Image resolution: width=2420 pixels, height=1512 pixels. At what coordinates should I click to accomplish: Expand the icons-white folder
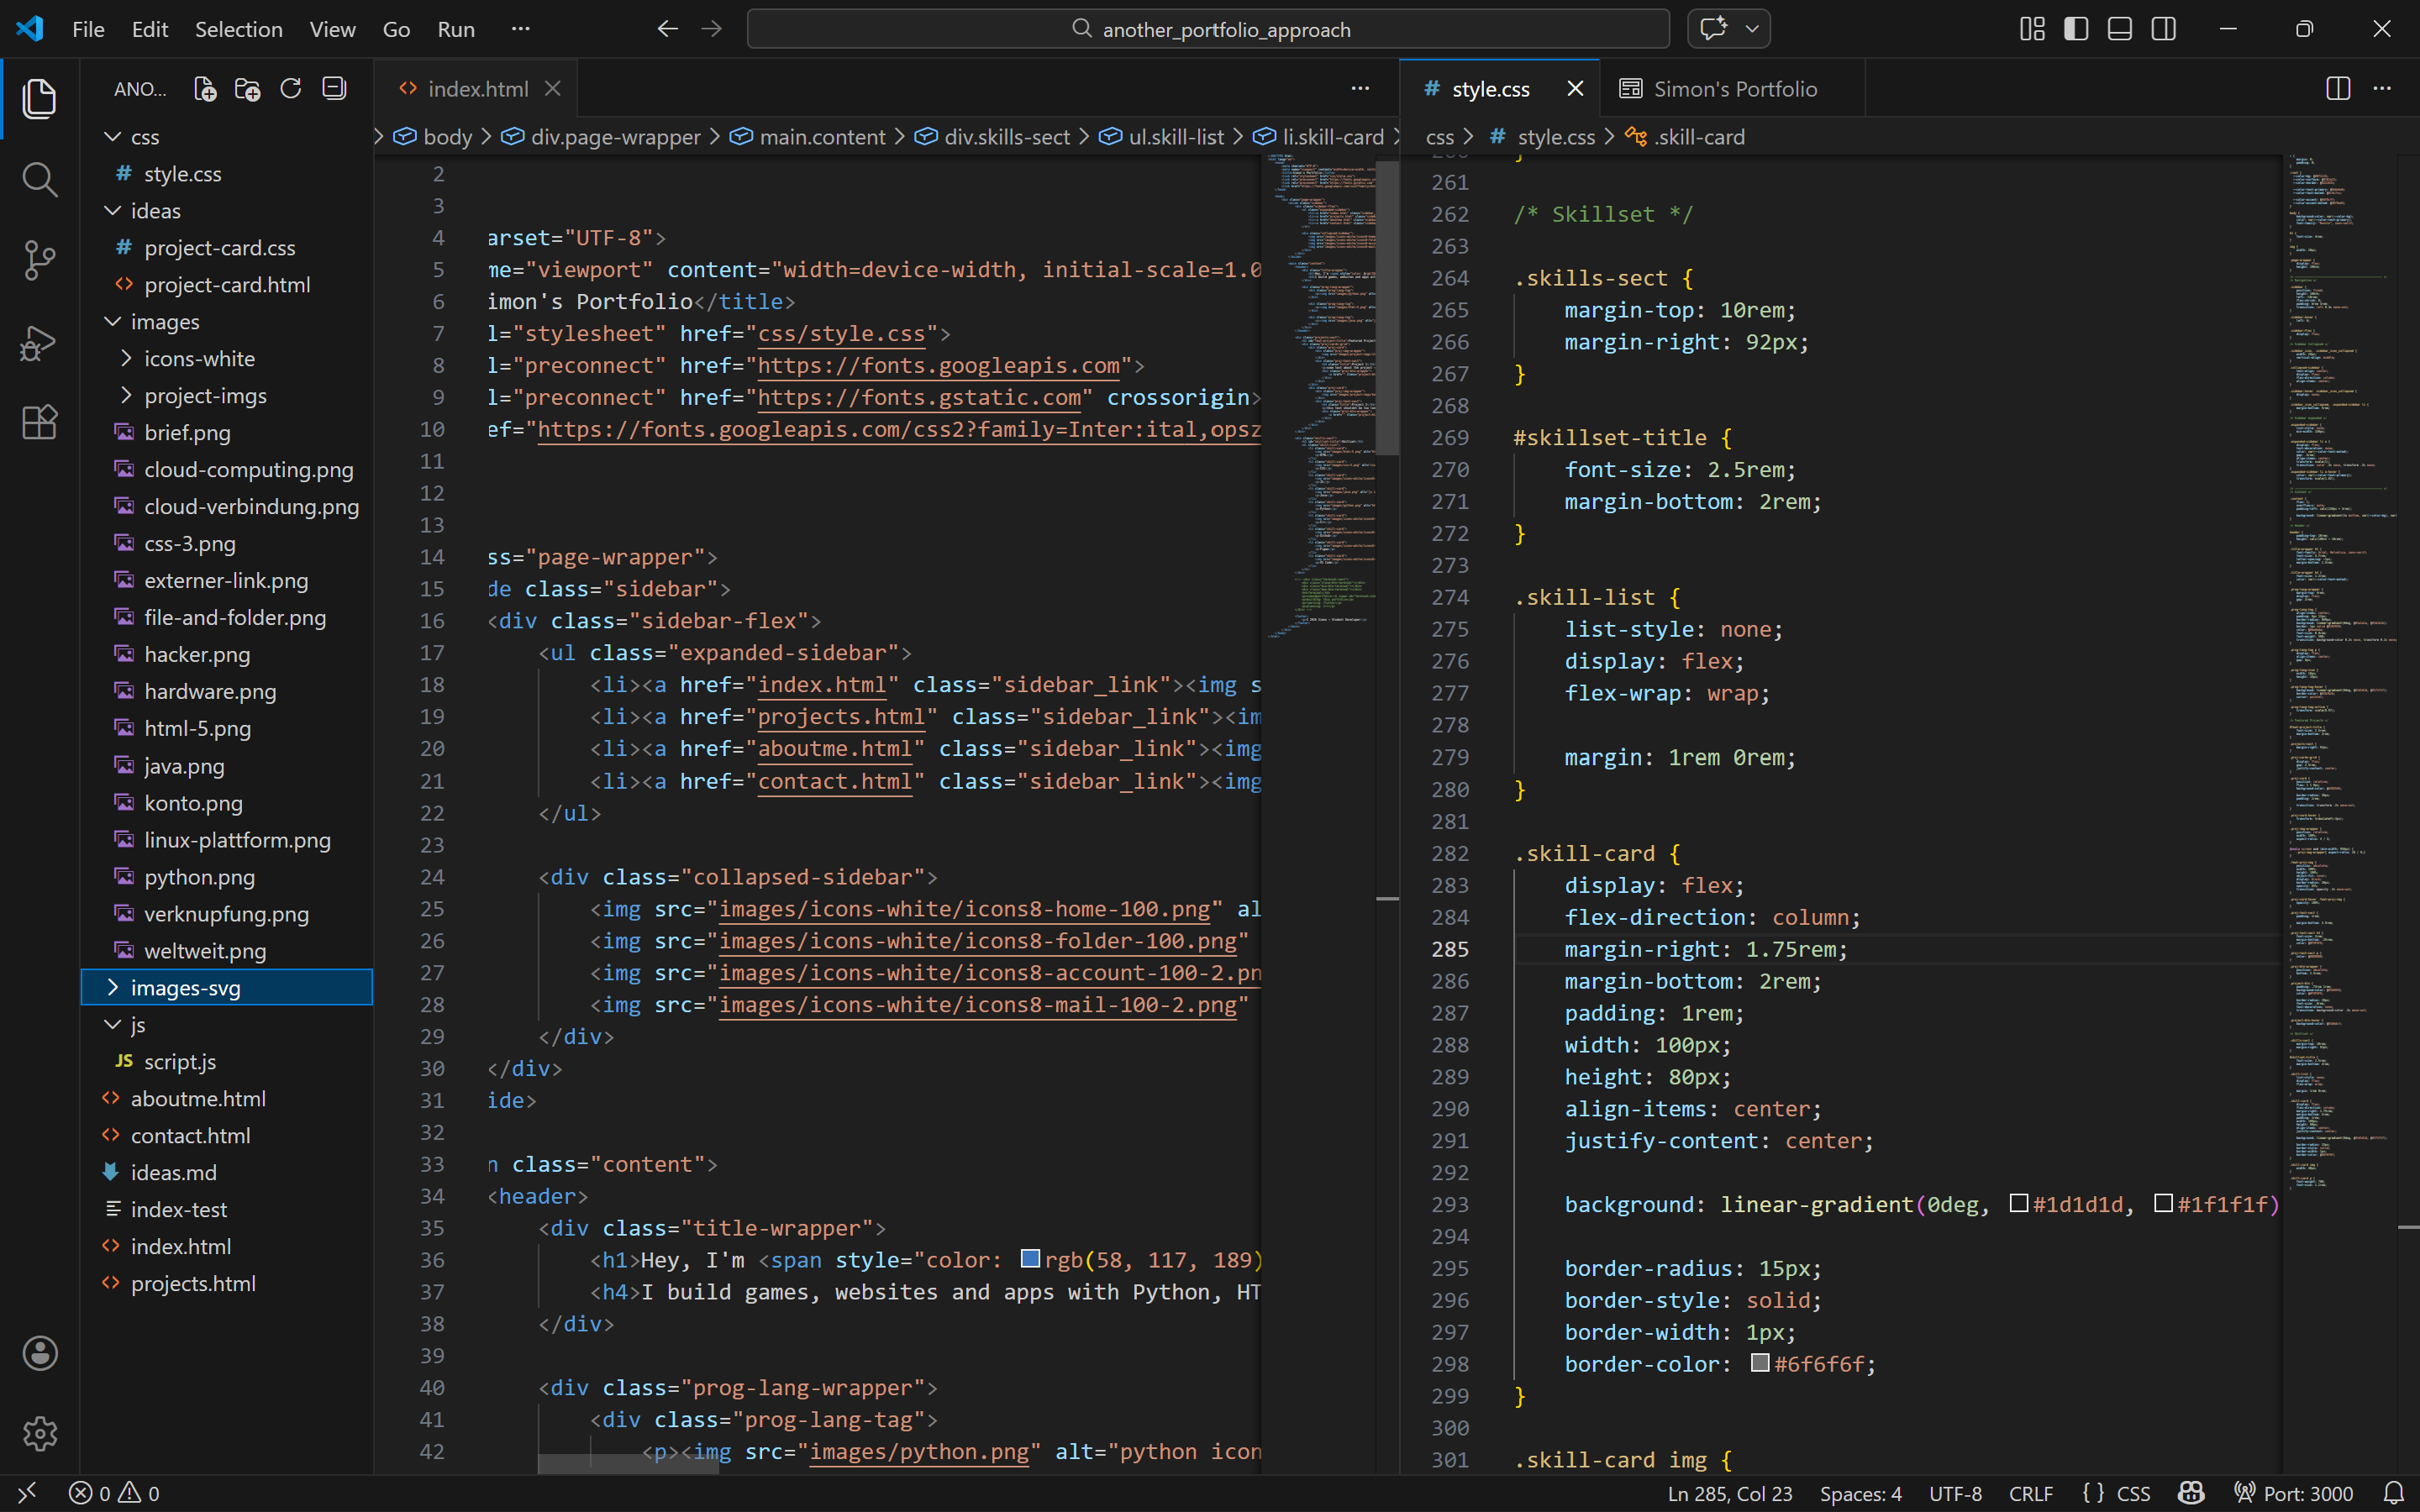click(199, 359)
